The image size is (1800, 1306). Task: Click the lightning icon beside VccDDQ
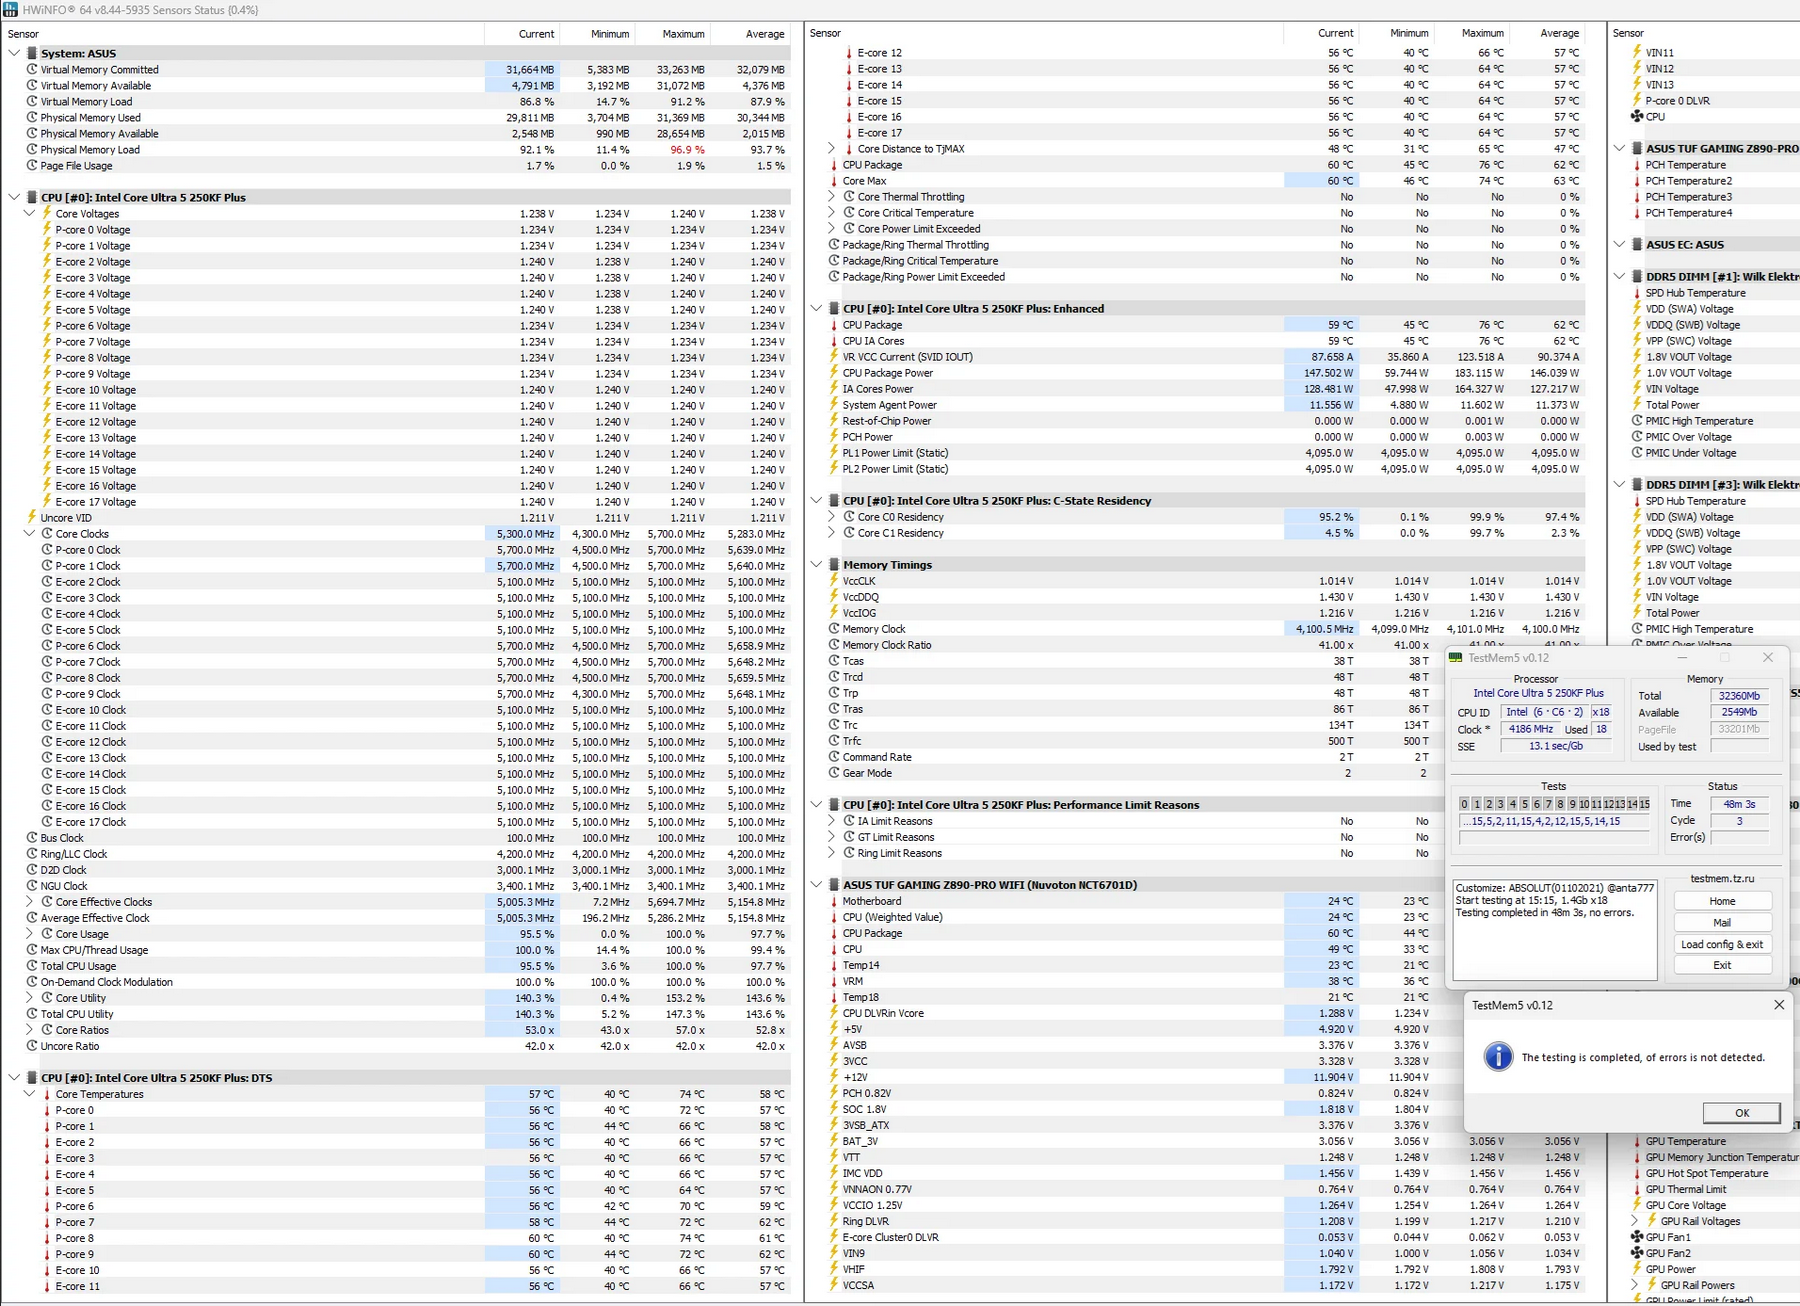834,597
